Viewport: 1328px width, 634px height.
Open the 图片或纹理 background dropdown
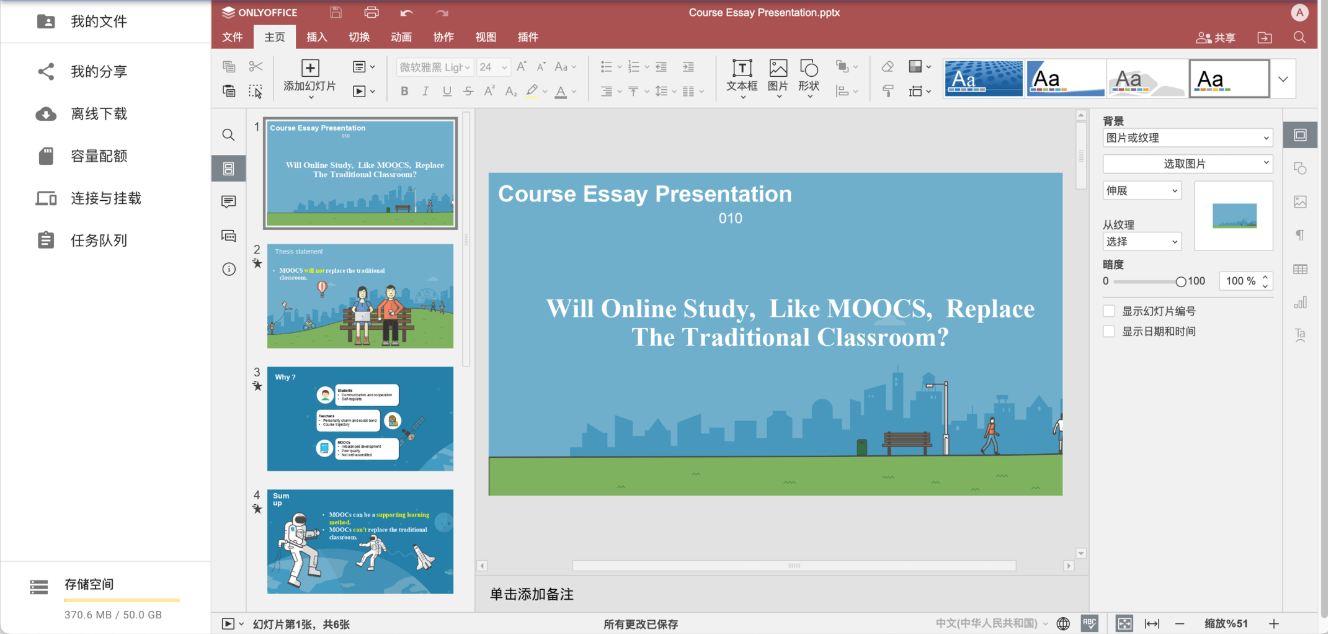point(1187,138)
